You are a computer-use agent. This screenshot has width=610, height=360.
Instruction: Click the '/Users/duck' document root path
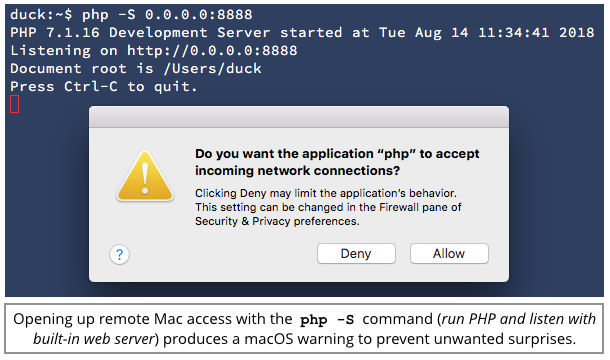tap(213, 69)
